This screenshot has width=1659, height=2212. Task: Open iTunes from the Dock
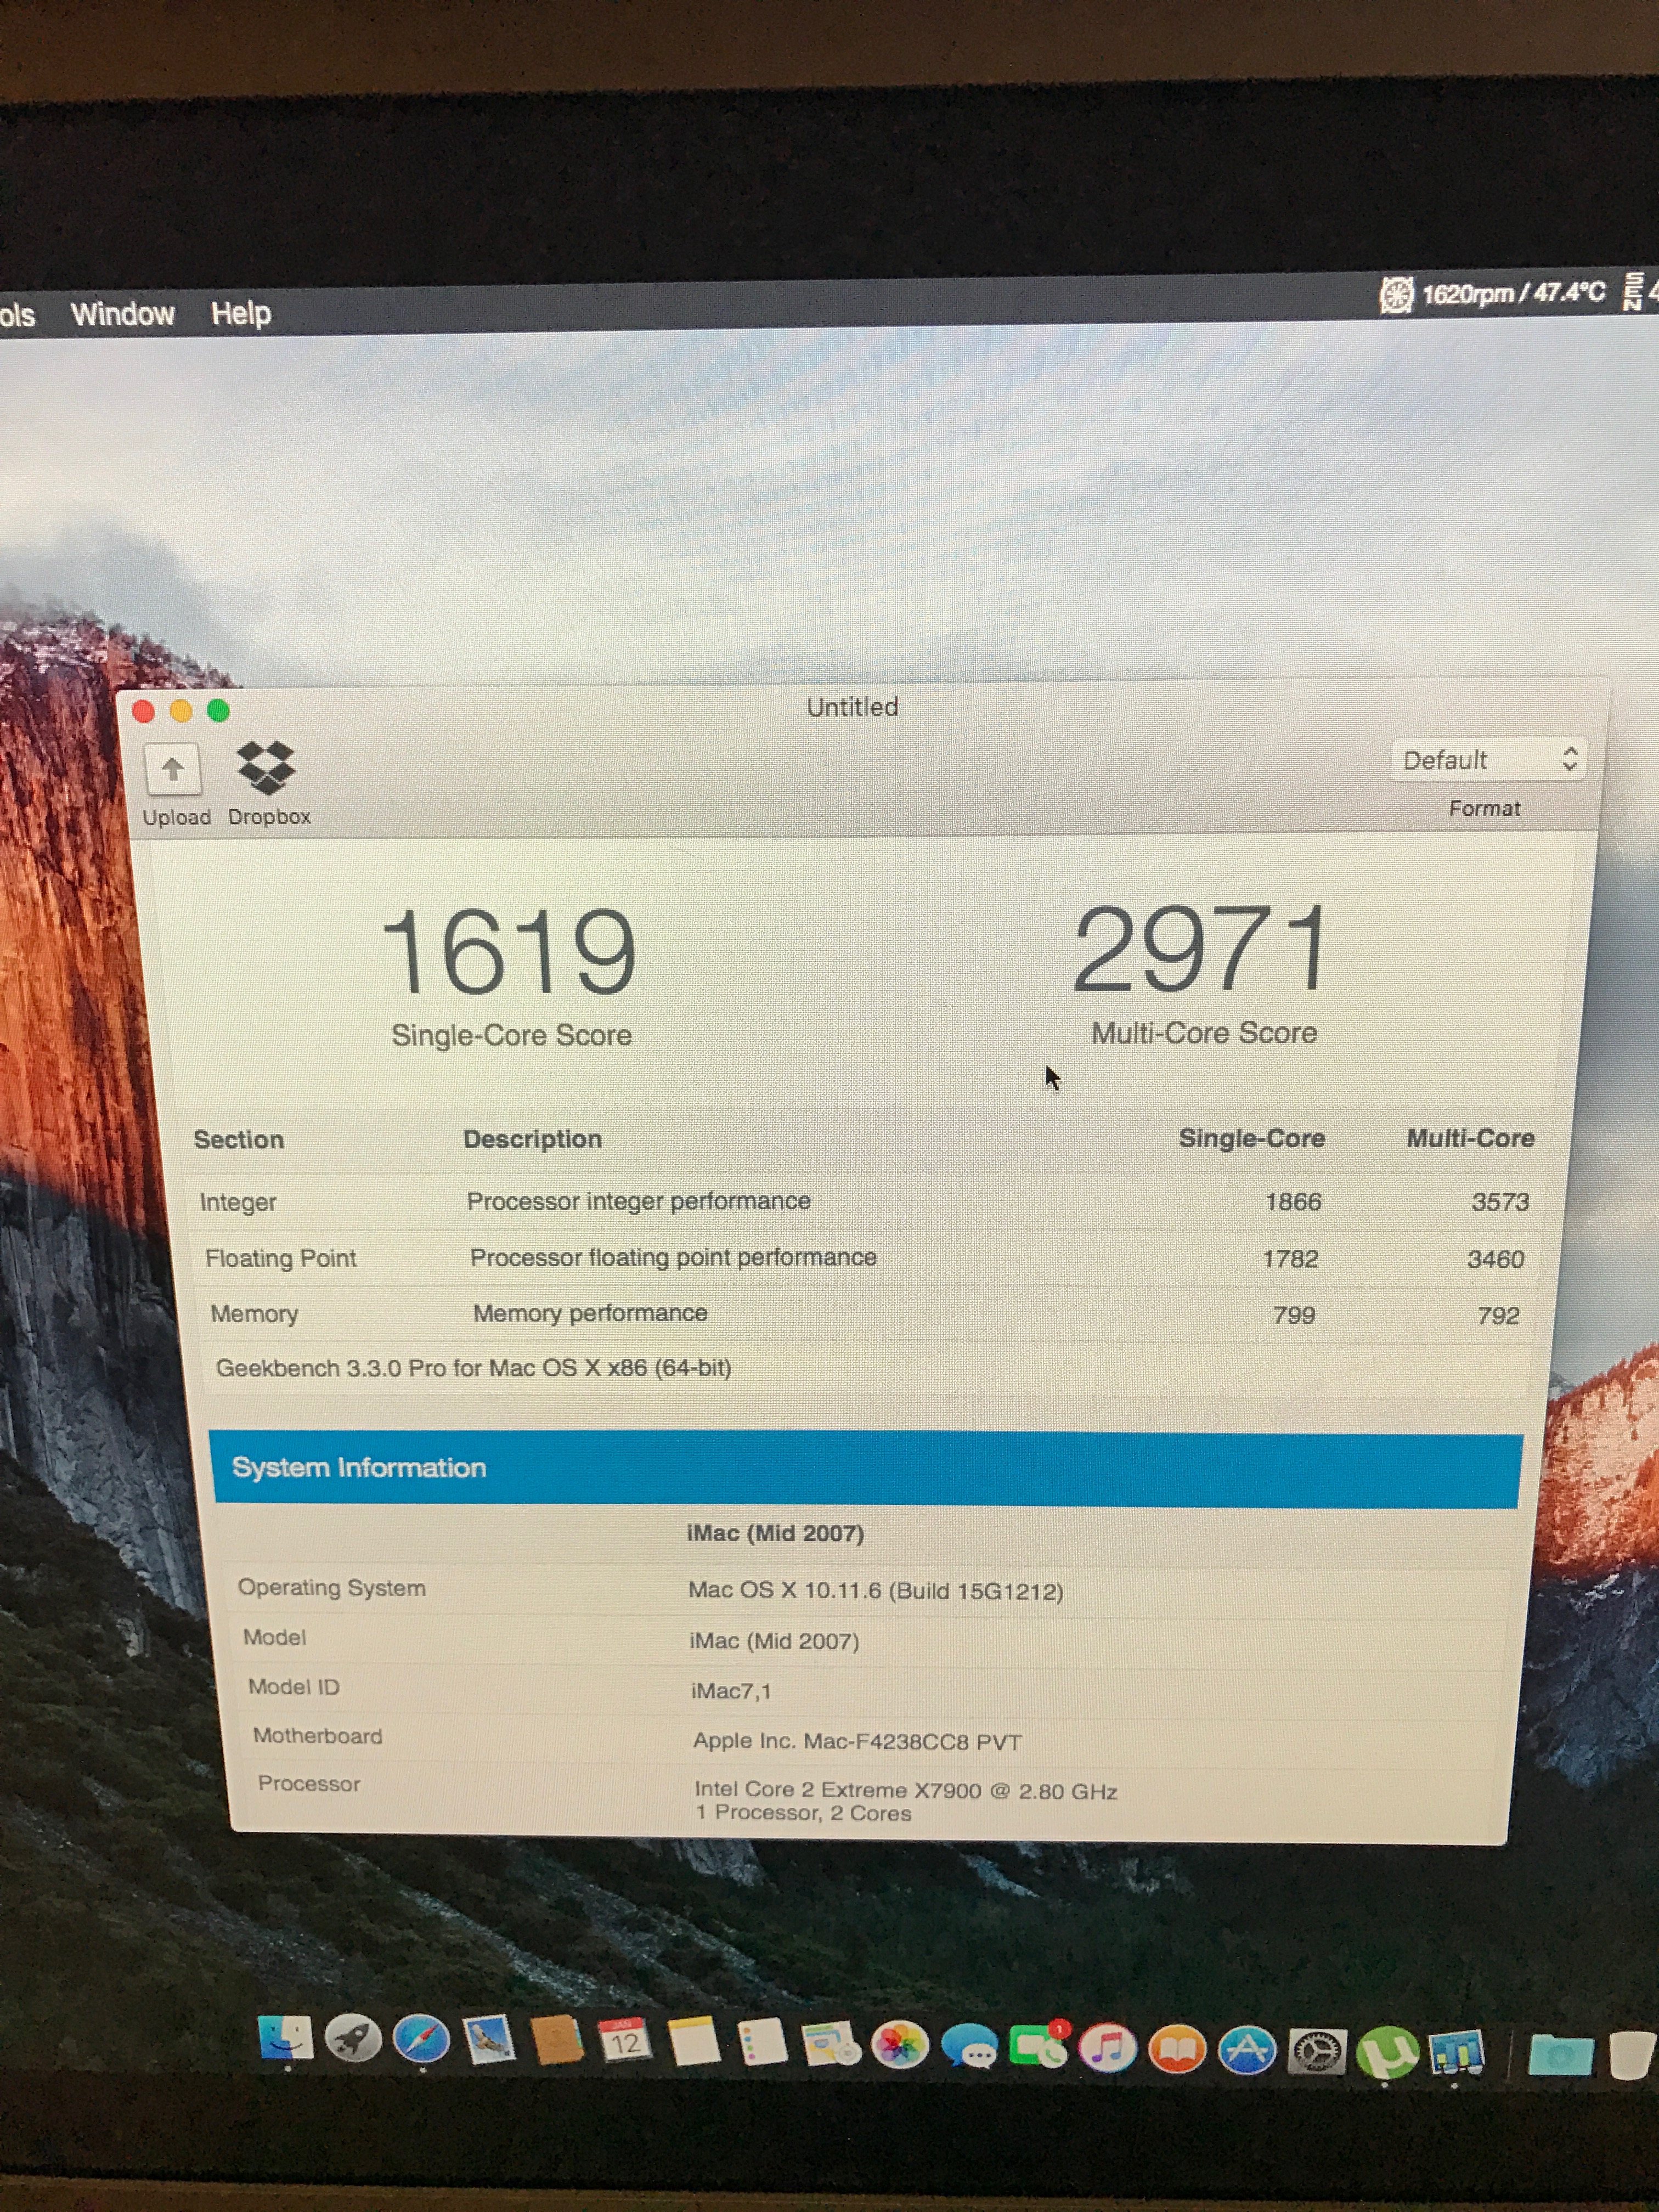[1107, 2048]
